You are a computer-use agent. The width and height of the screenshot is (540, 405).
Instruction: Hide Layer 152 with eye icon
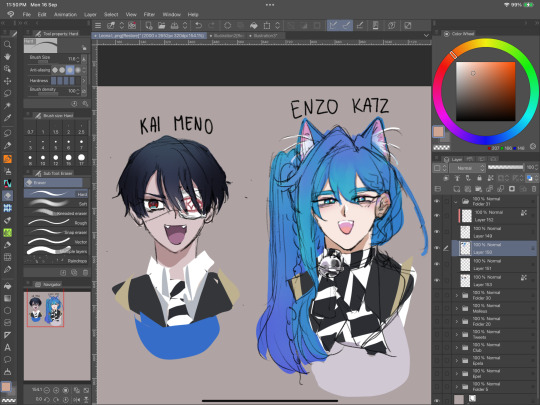(437, 216)
